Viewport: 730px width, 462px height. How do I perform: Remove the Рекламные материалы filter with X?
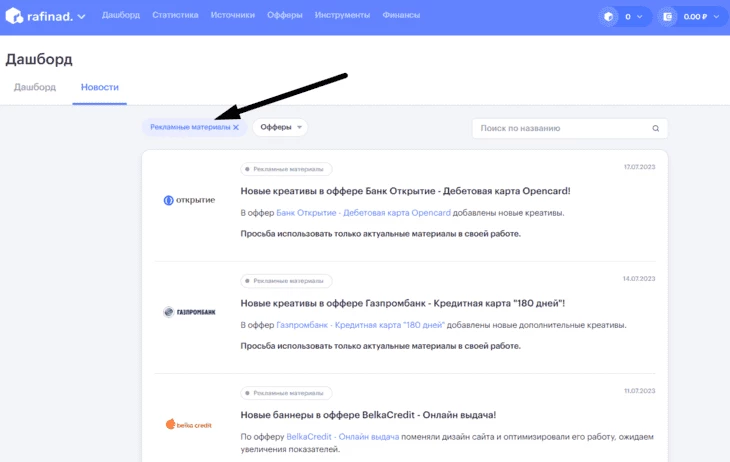tap(236, 127)
